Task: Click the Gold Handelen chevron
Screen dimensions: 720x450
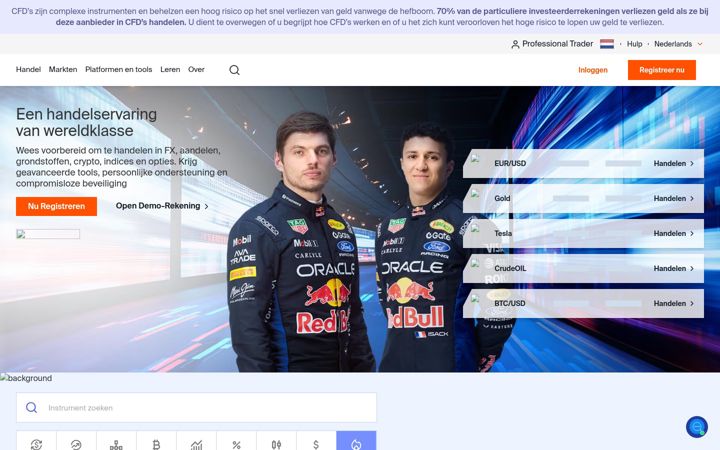Action: 692,198
